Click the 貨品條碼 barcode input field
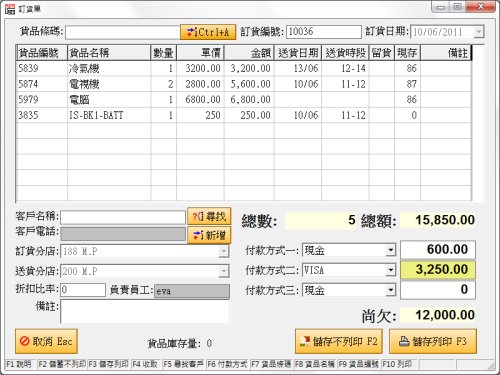500x375 pixels. [x=123, y=32]
